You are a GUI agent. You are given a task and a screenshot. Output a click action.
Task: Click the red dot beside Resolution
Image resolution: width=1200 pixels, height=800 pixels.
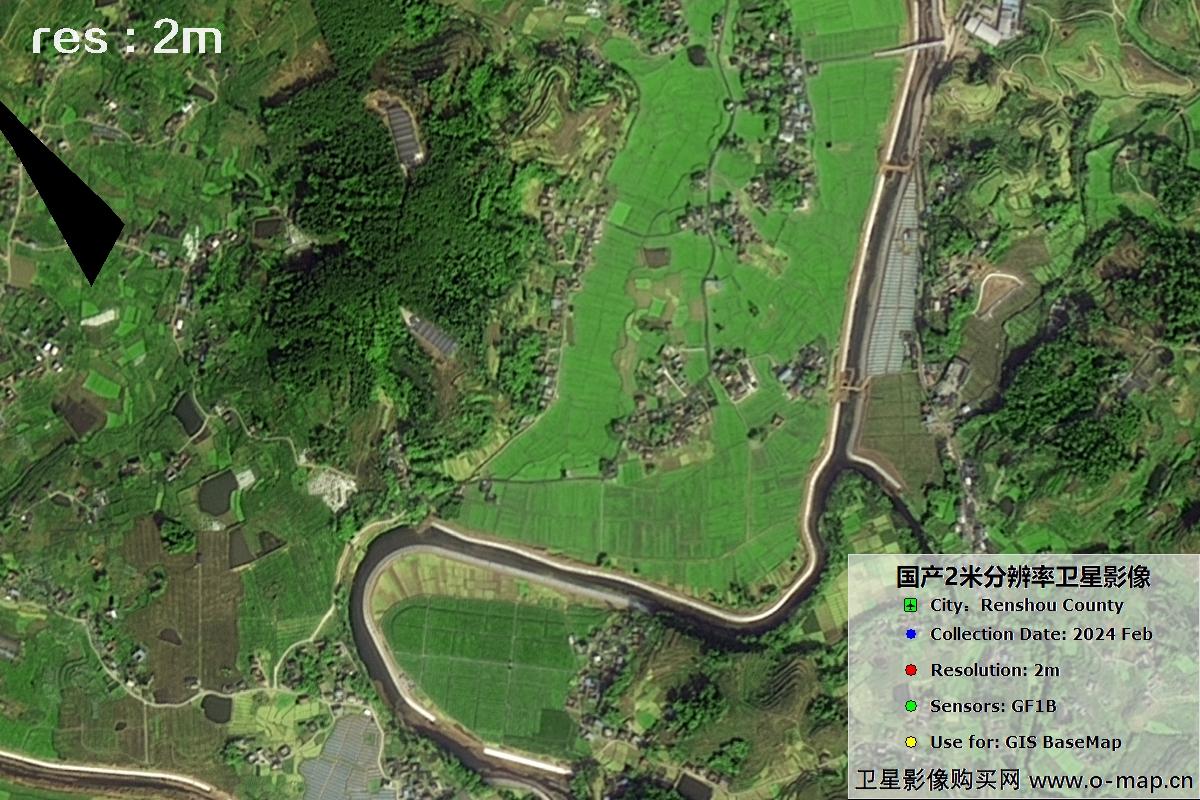click(x=910, y=670)
